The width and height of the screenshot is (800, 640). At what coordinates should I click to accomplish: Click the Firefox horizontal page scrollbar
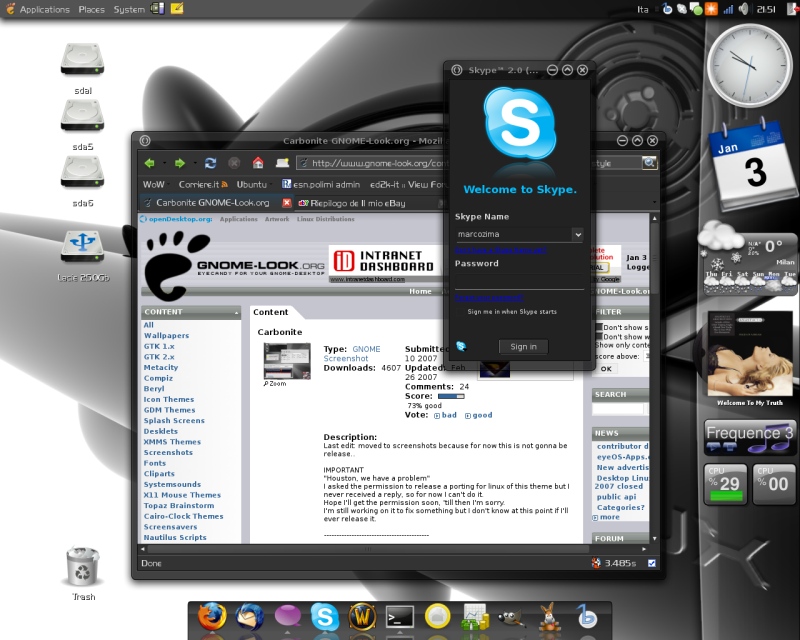click(367, 549)
